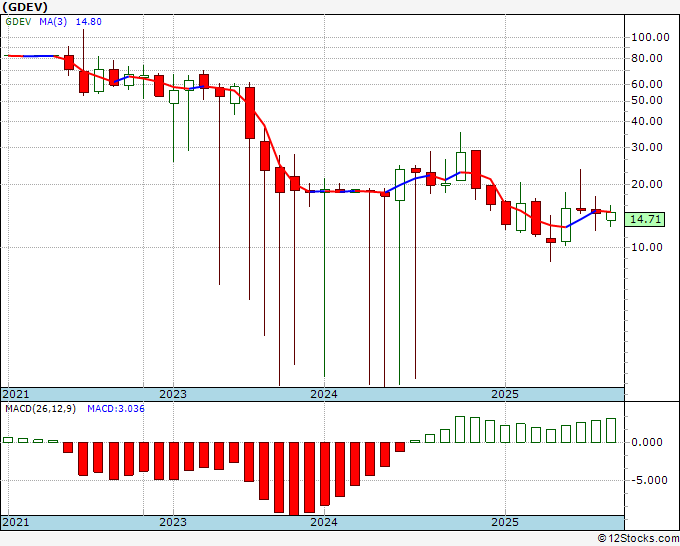This screenshot has width=680, height=546.
Task: Select the 20.00 price axis label
Action: point(647,184)
